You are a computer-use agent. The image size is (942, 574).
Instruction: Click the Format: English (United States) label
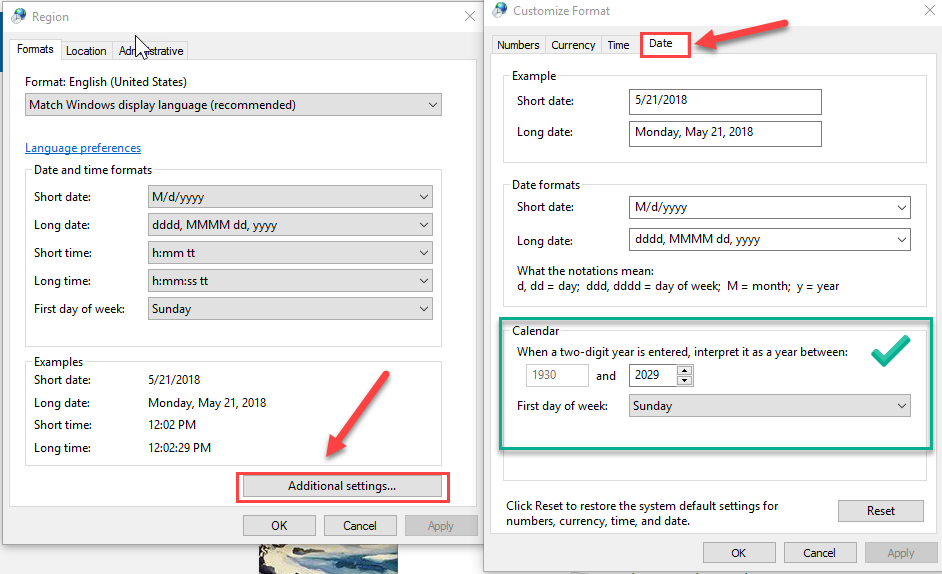click(x=106, y=82)
